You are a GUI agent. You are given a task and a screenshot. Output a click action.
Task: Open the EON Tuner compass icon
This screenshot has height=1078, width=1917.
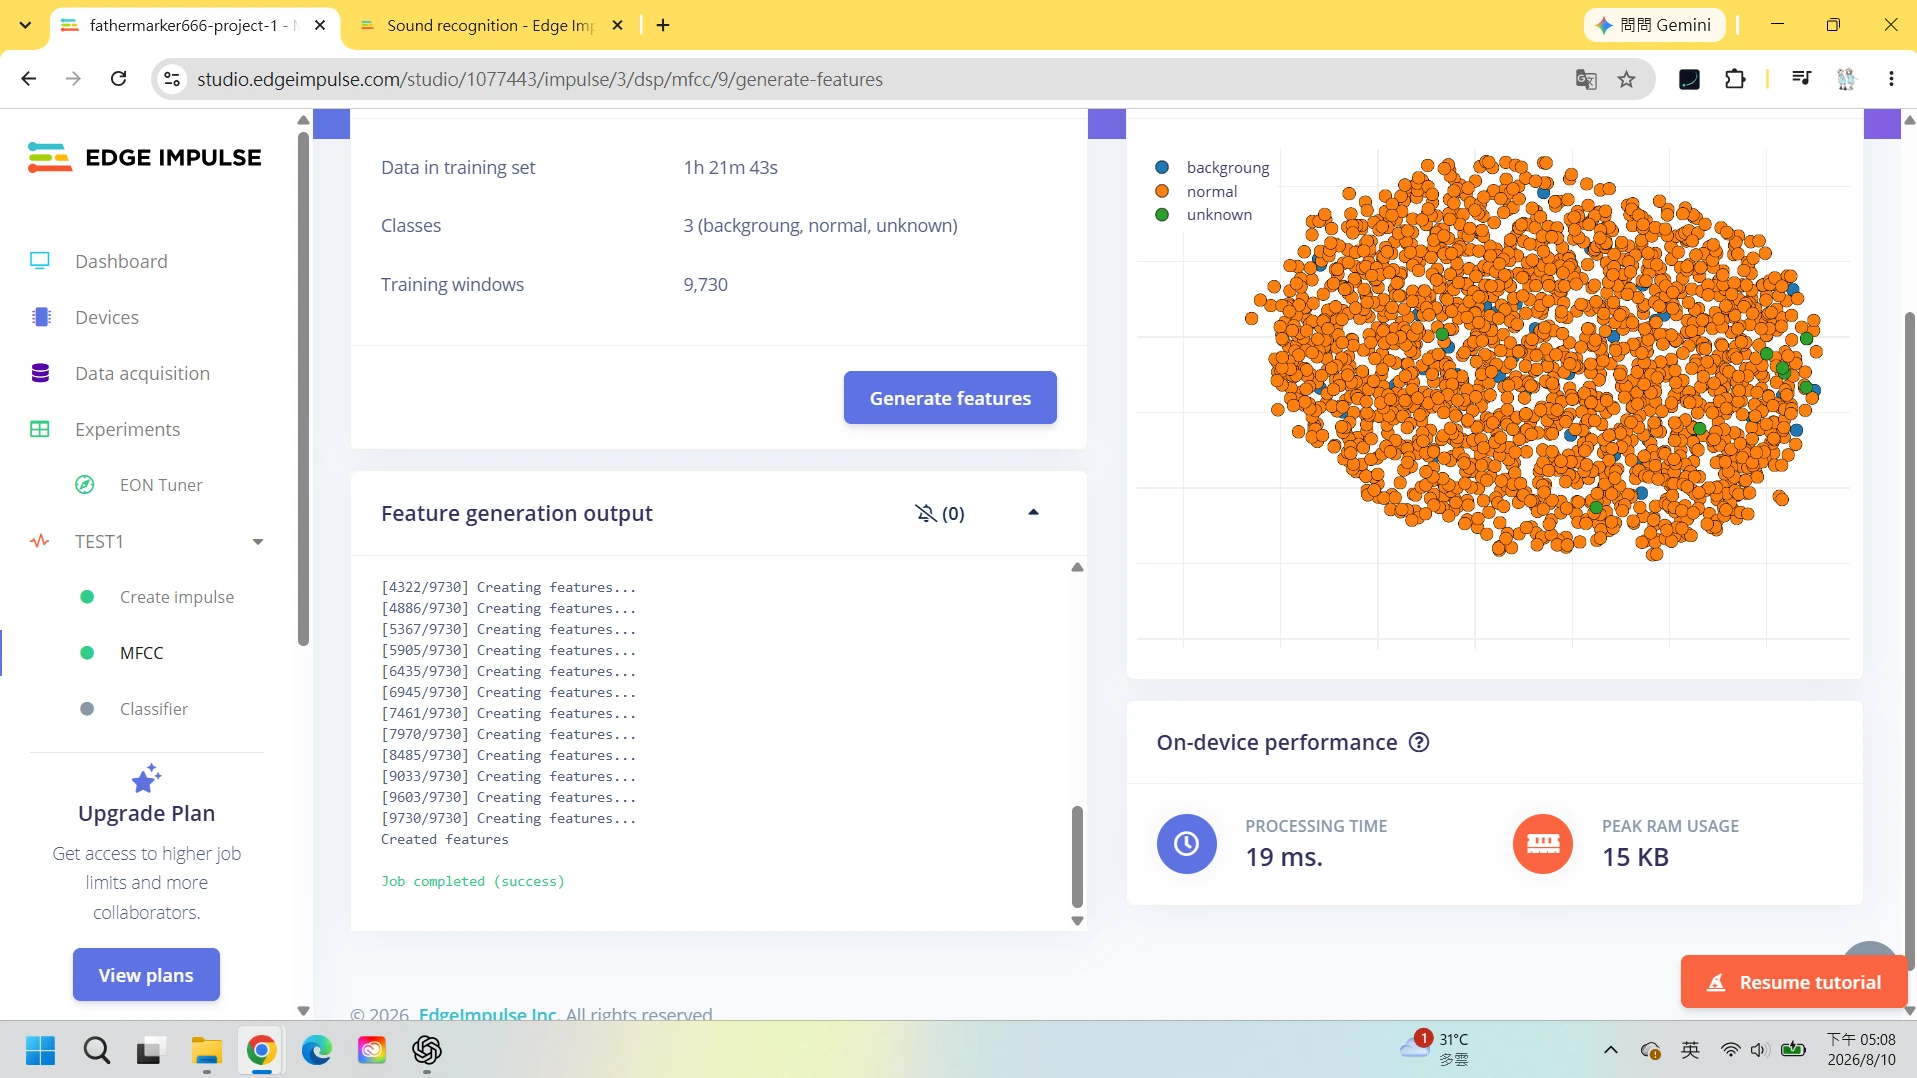click(x=85, y=485)
